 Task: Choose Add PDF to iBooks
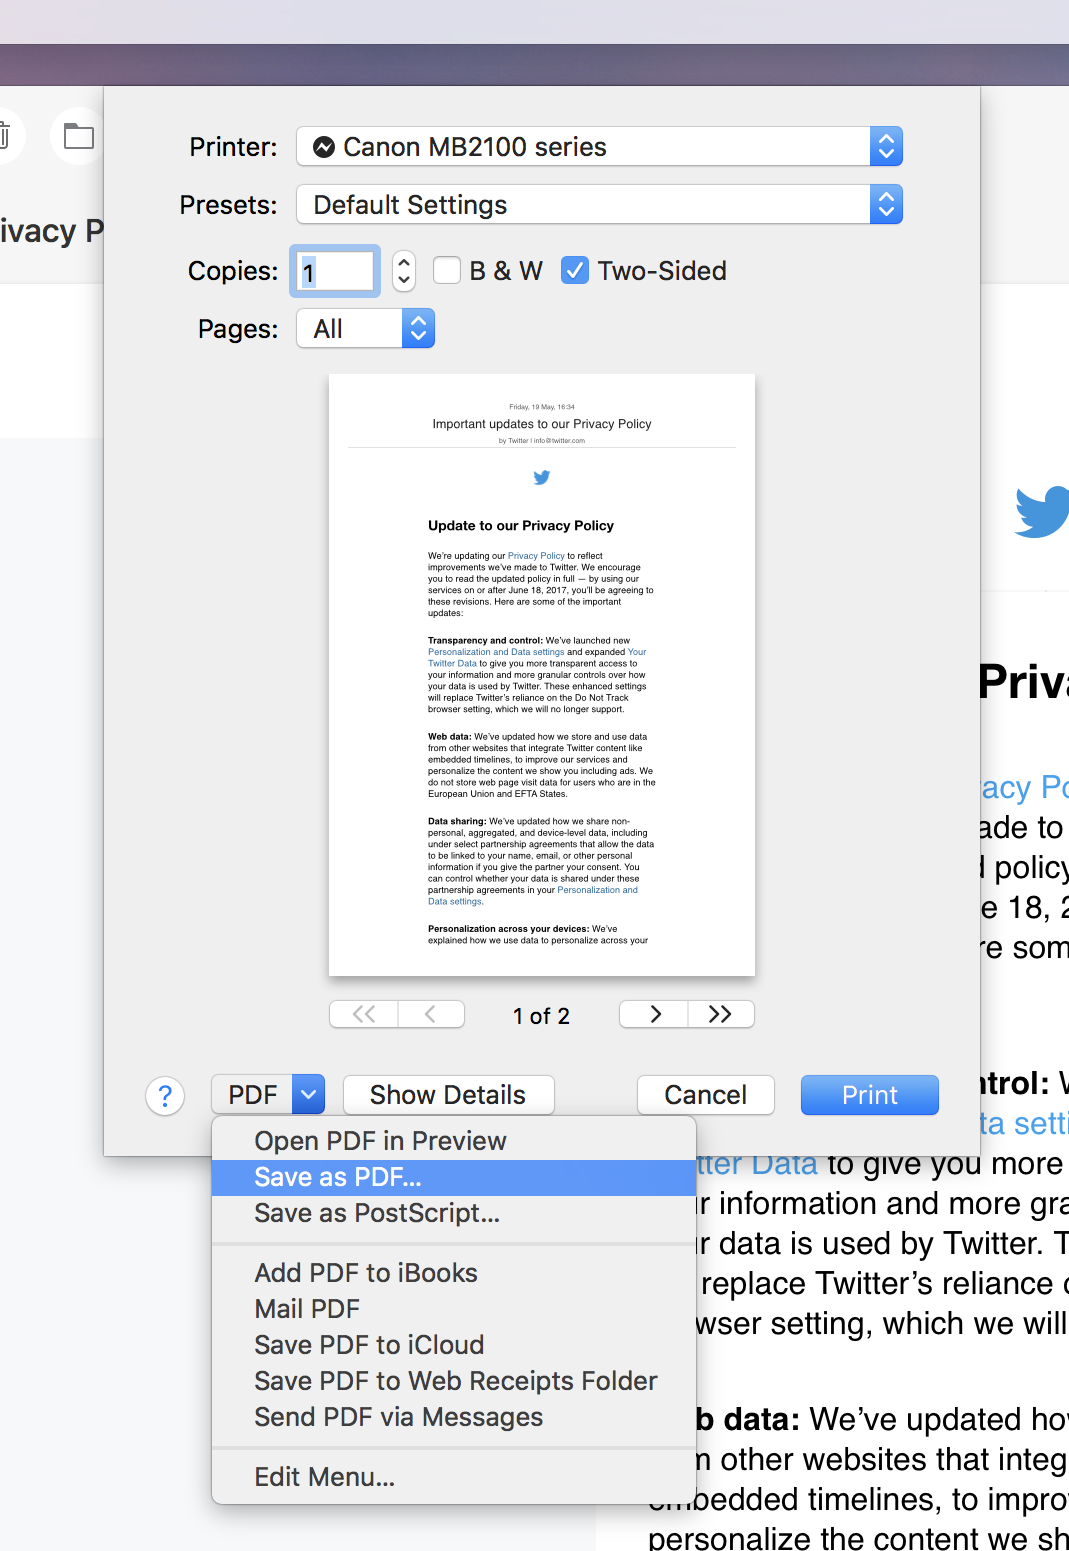[454, 1273]
